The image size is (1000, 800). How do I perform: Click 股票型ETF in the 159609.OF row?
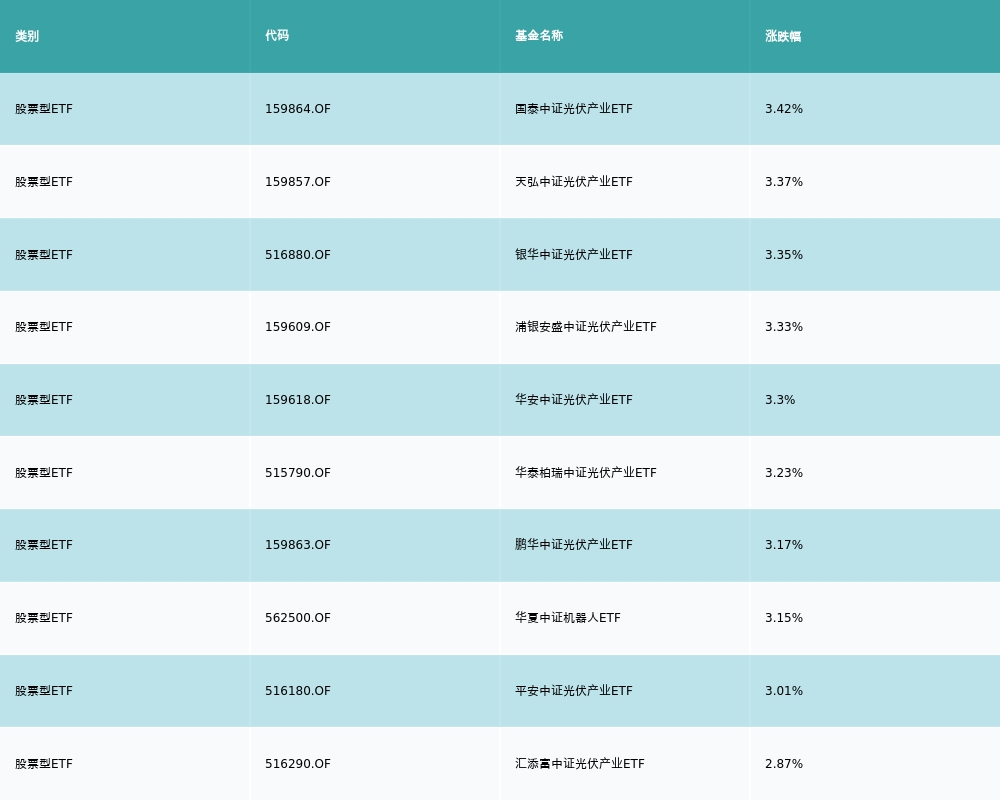click(44, 327)
